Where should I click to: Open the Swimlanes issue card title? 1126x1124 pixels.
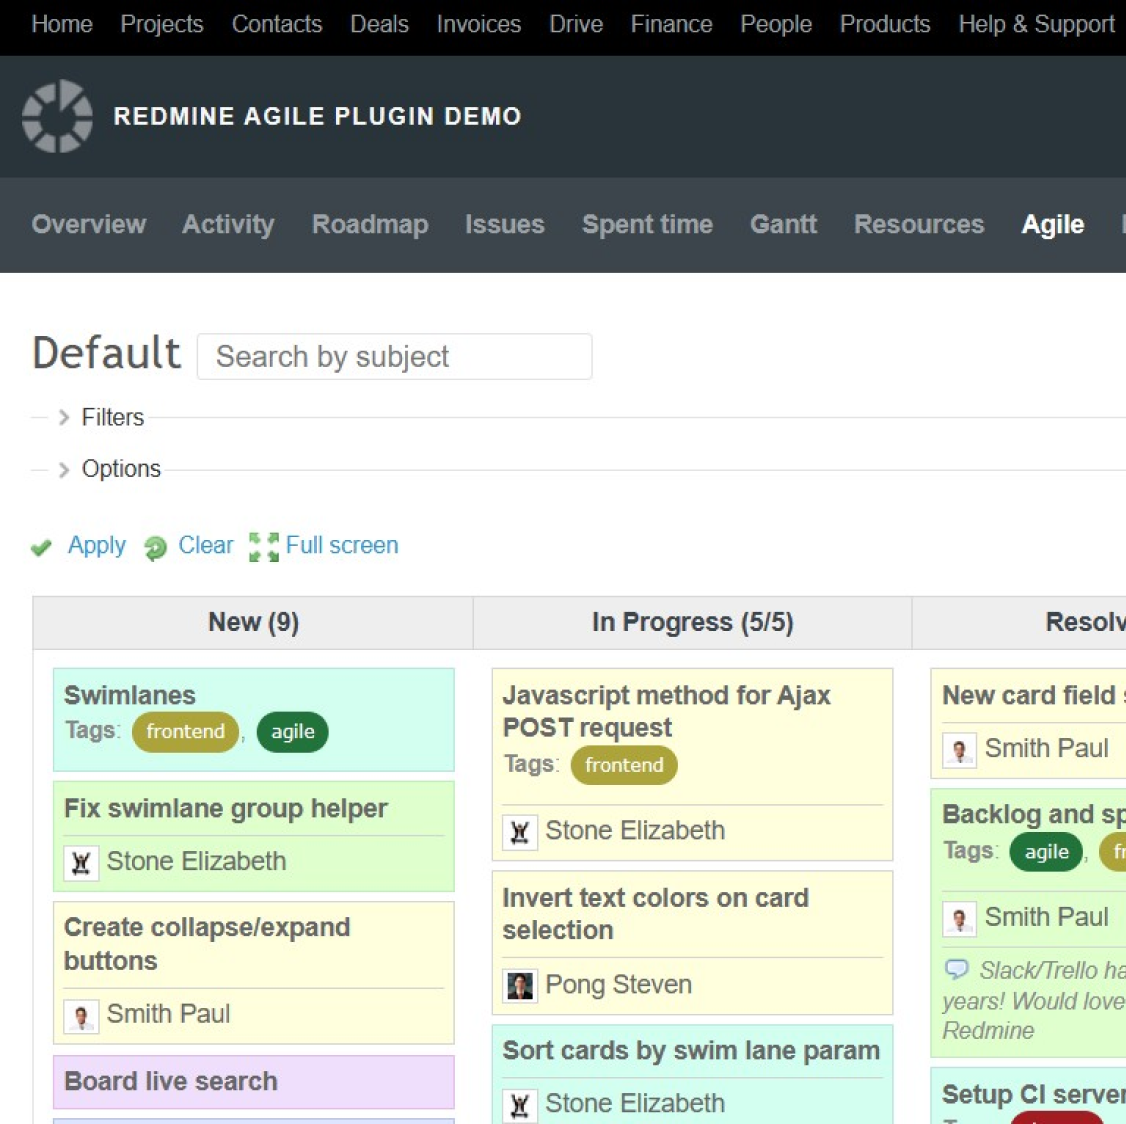(x=130, y=695)
